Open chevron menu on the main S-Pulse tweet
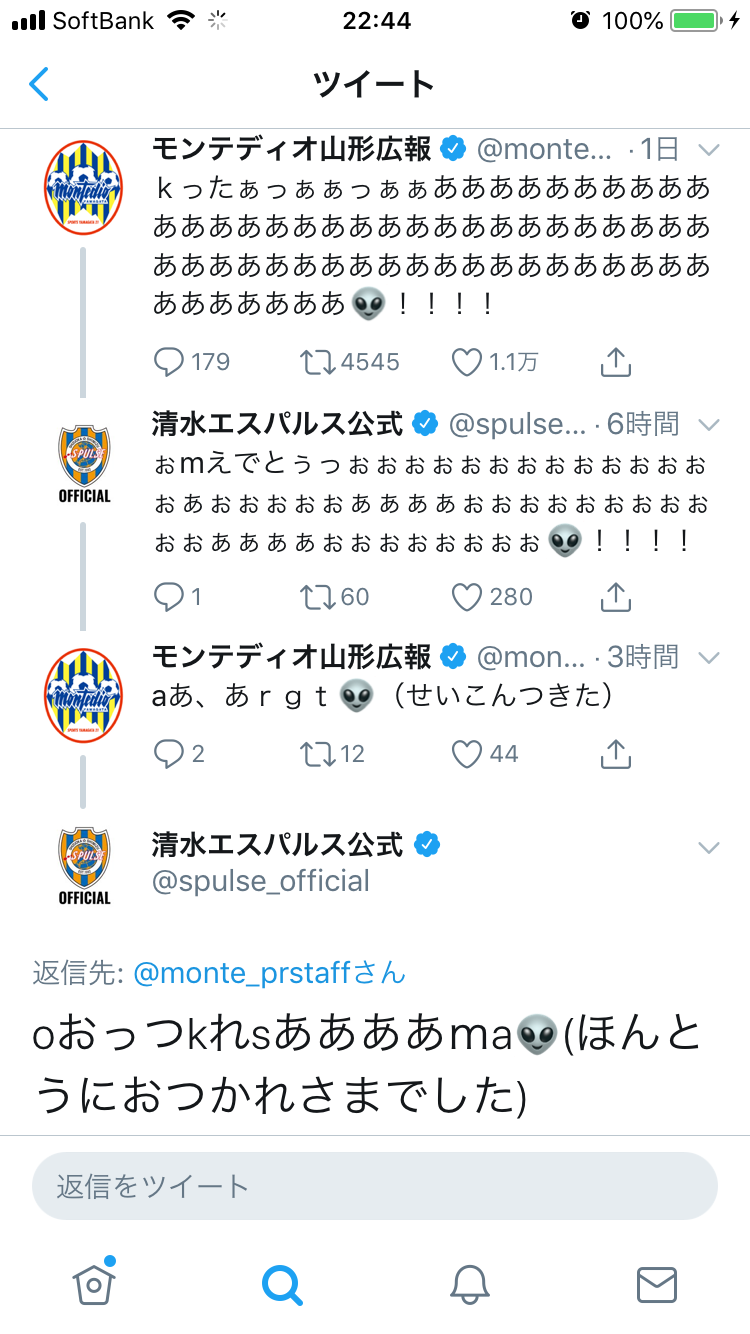 (x=709, y=848)
